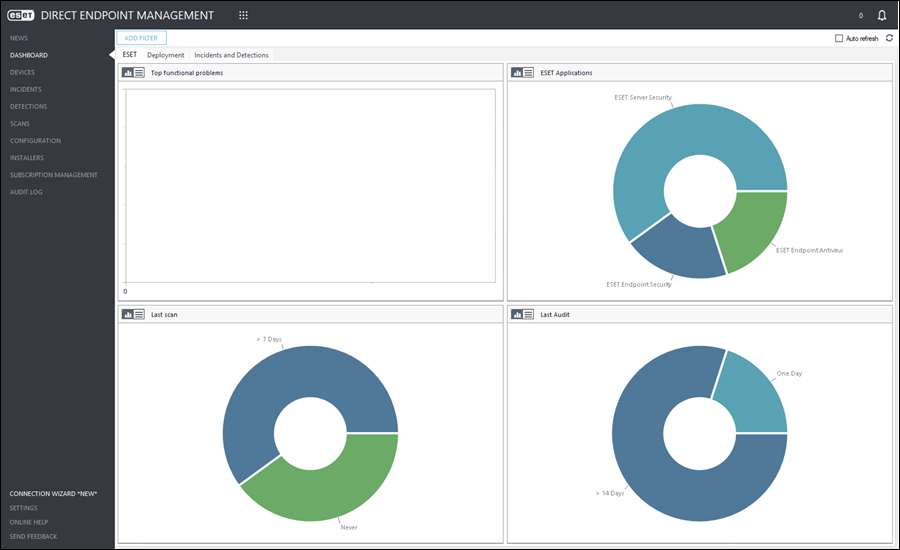
Task: Click the ESET Endpoint Antivirus chart label
Action: (809, 250)
